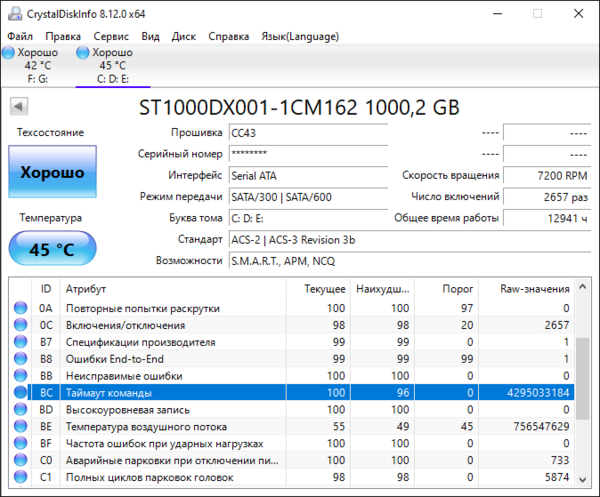Select row Ошибки End-to-End

292,358
